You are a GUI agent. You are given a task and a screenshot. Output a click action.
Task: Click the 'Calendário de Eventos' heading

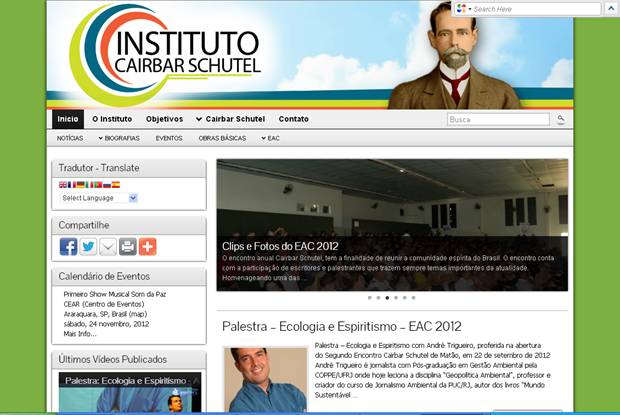tap(104, 276)
